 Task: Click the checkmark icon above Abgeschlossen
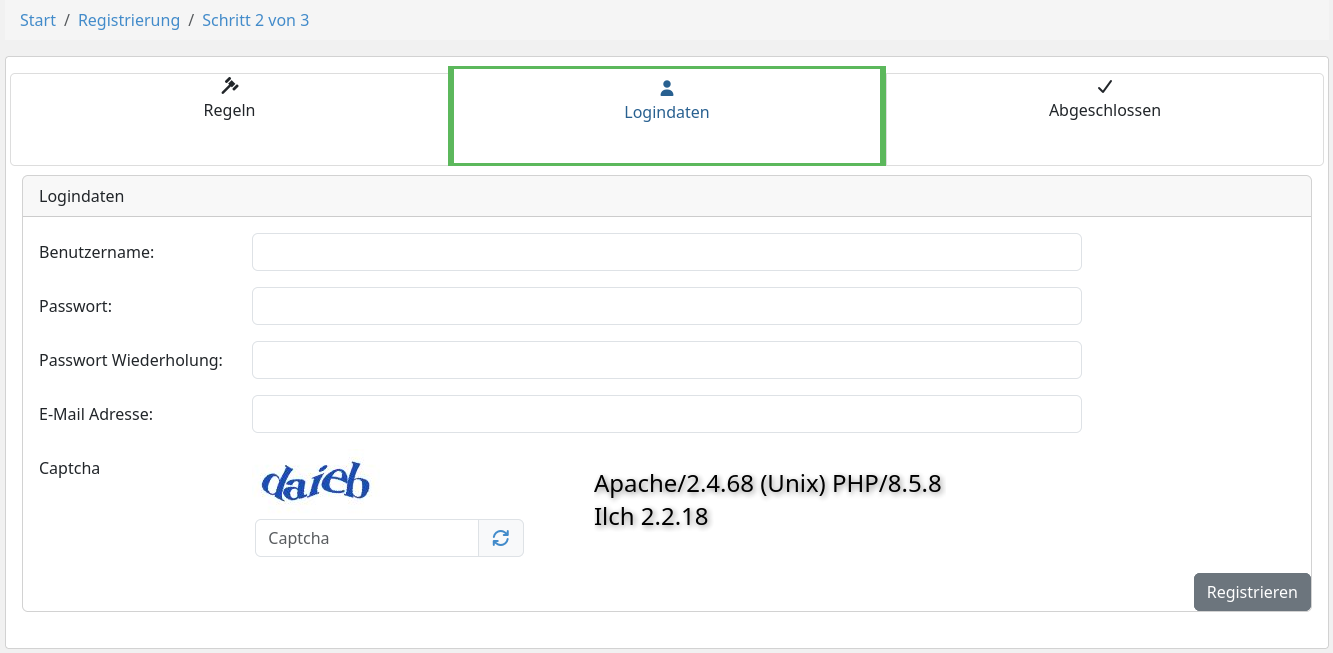tap(1105, 86)
